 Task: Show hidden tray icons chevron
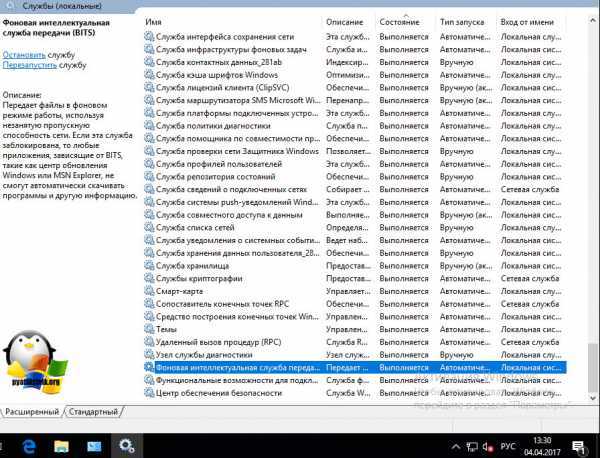point(456,447)
